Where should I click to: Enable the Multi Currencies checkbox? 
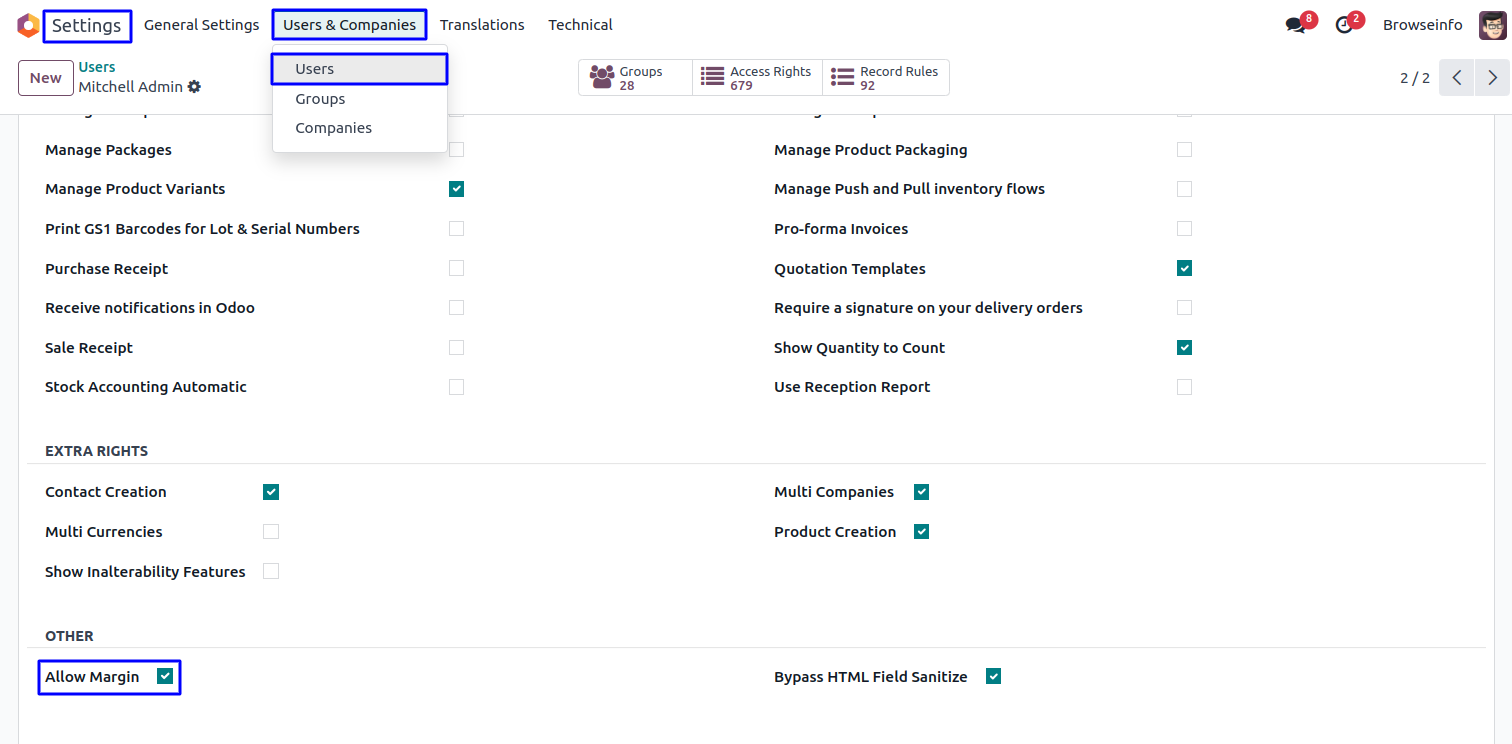271,532
